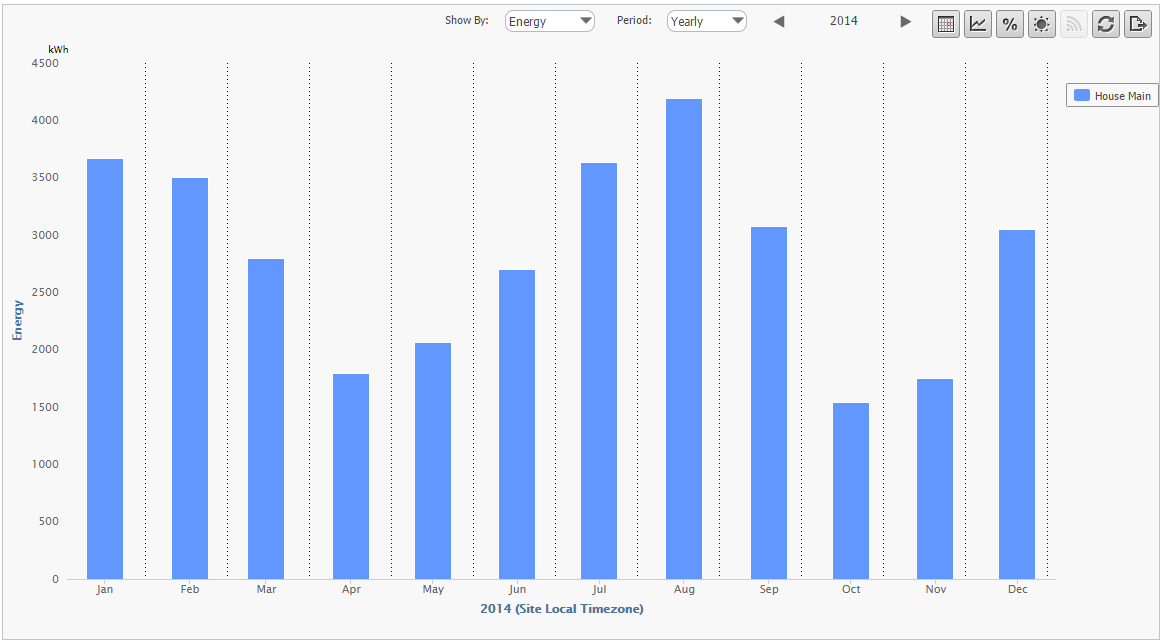Advance to next year arrow
Screen dimensions: 1163x644
click(906, 21)
